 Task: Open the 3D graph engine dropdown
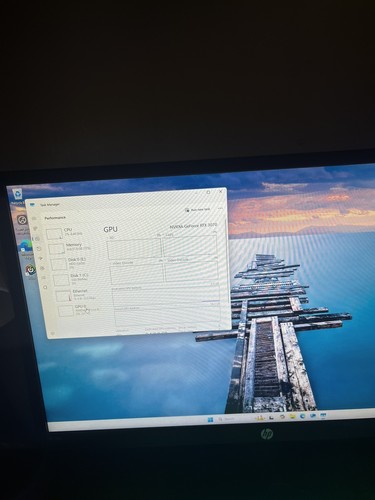(111, 238)
